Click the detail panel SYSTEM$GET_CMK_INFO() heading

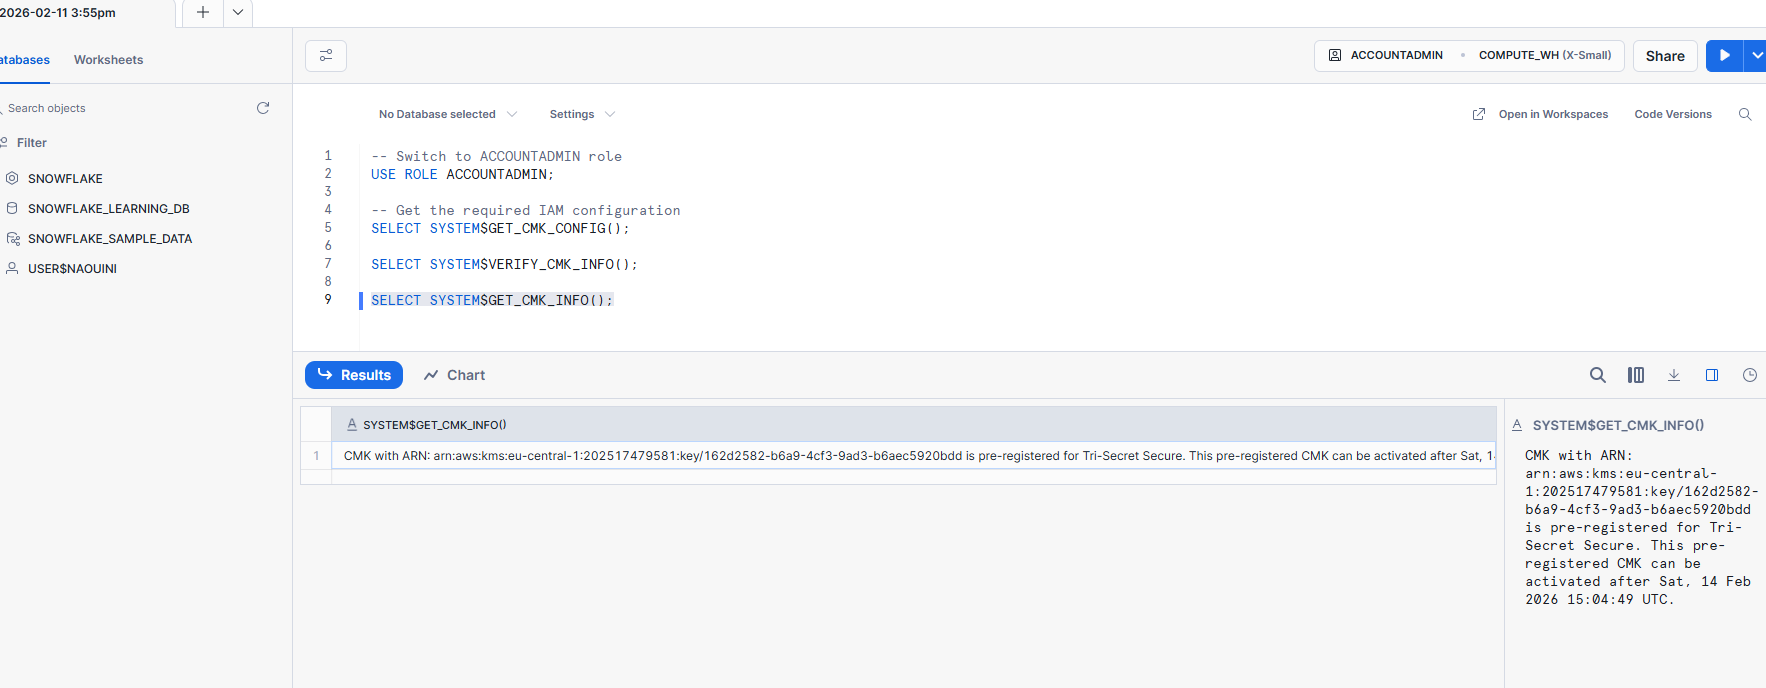[1618, 425]
